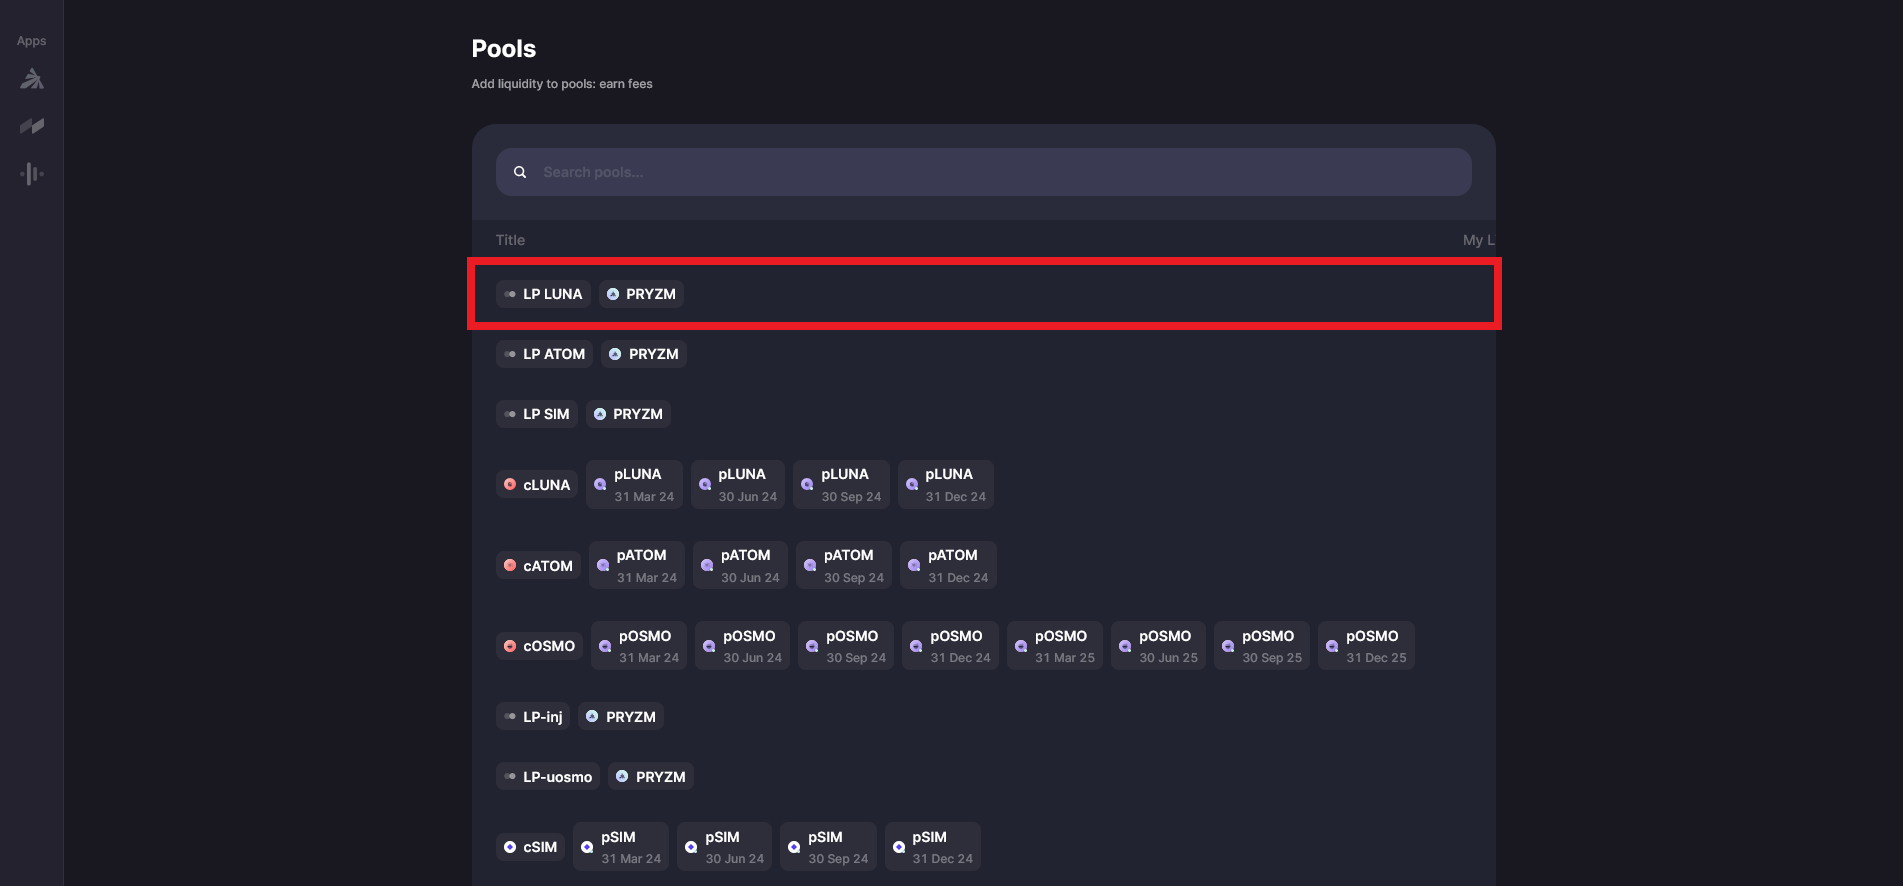Open the double-parallelogram app icon in sidebar
1903x886 pixels.
(x=32, y=126)
